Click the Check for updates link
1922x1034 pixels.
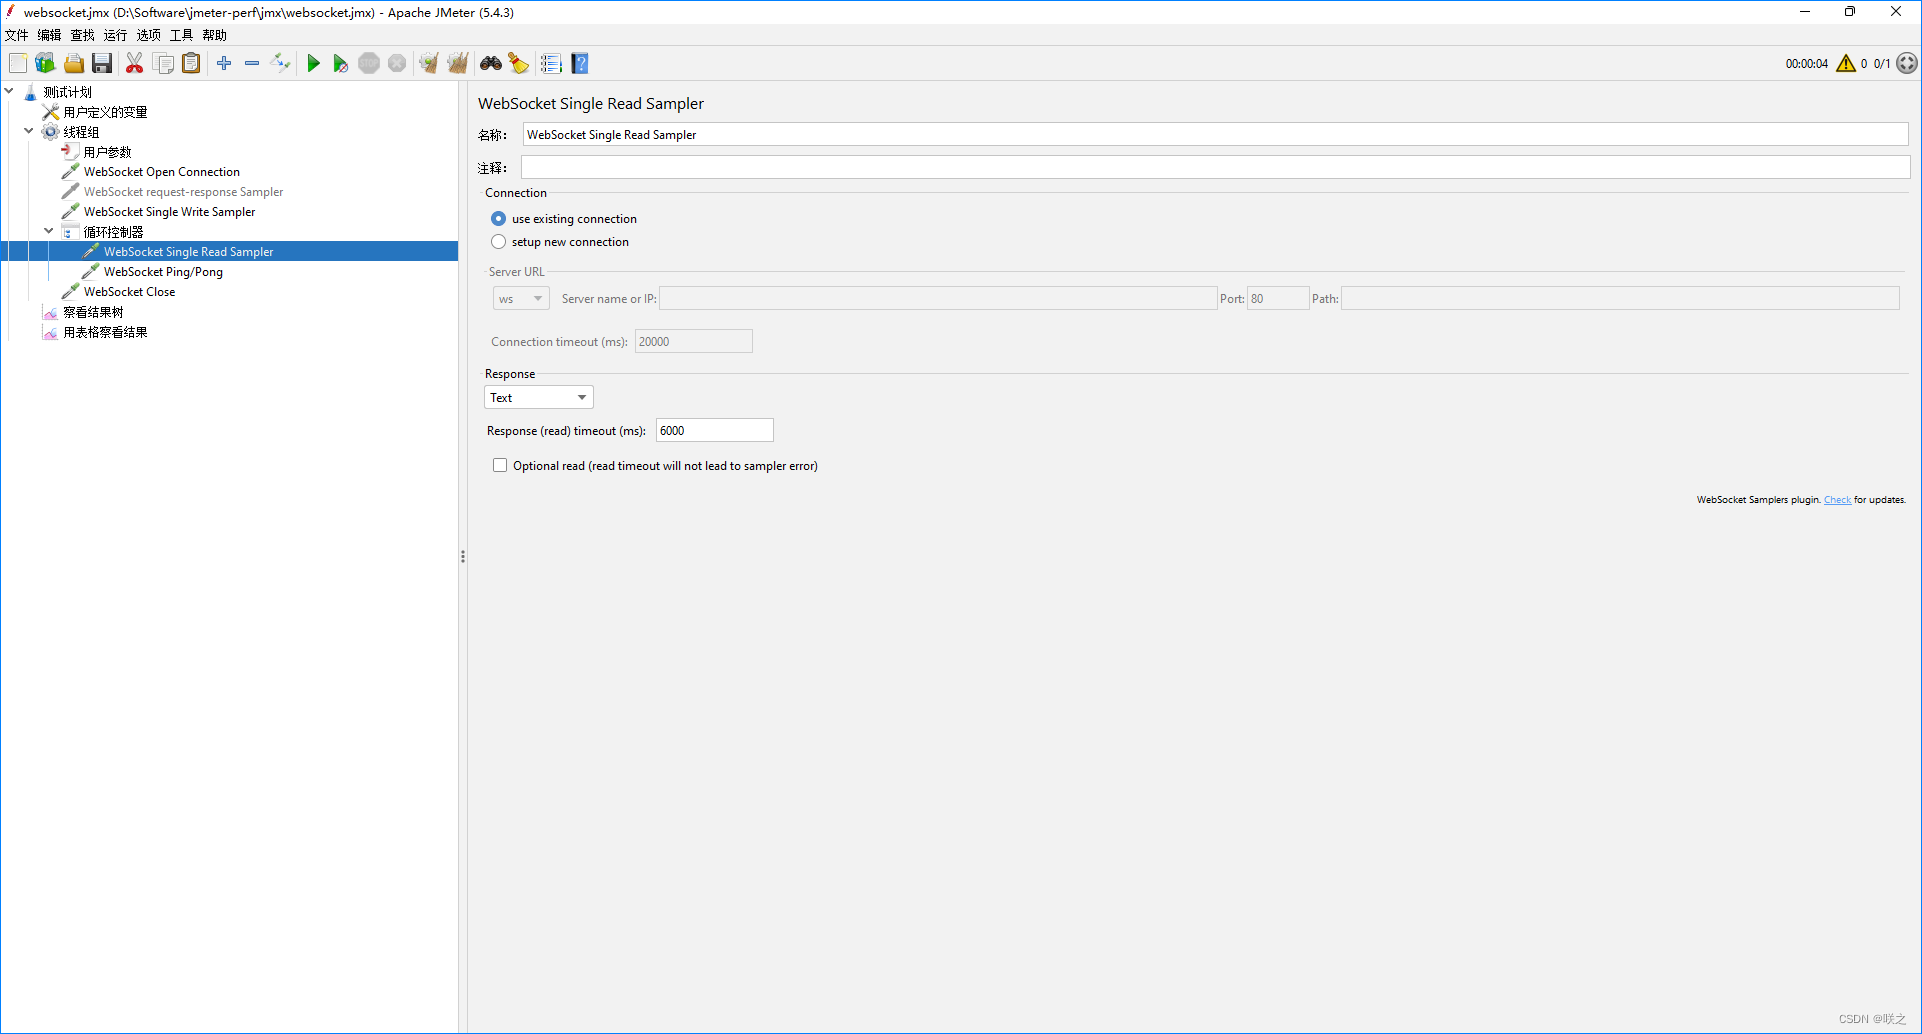[x=1837, y=499]
